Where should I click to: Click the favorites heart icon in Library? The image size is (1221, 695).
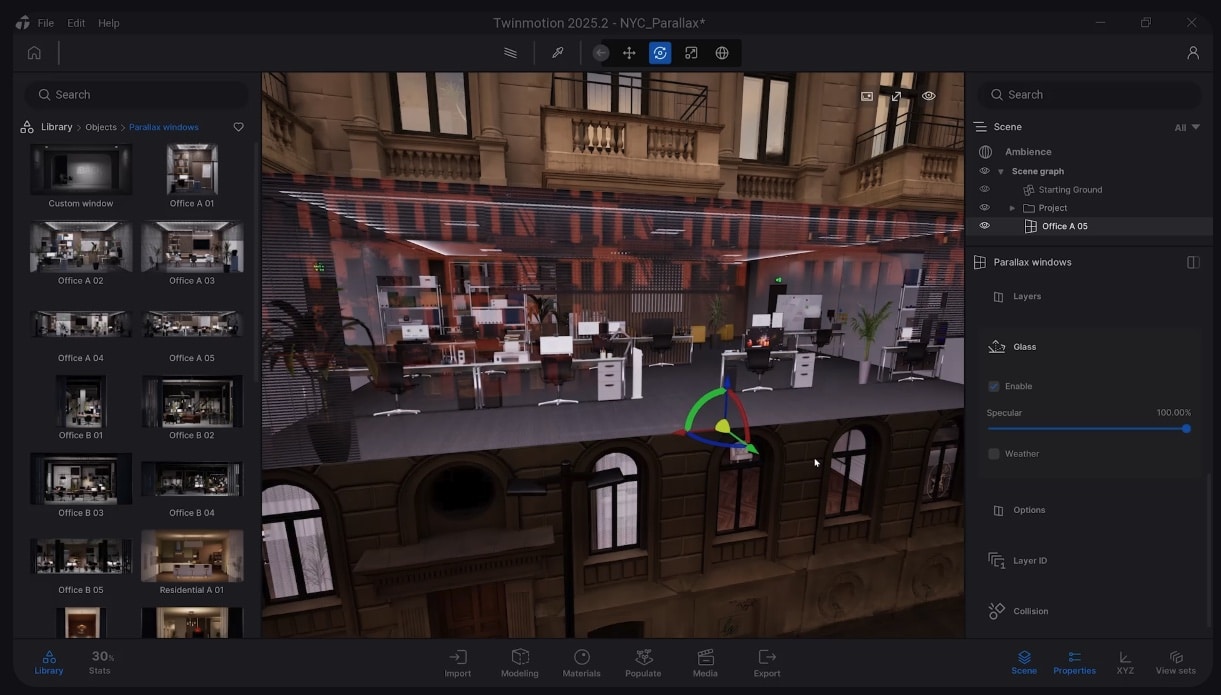(x=238, y=127)
